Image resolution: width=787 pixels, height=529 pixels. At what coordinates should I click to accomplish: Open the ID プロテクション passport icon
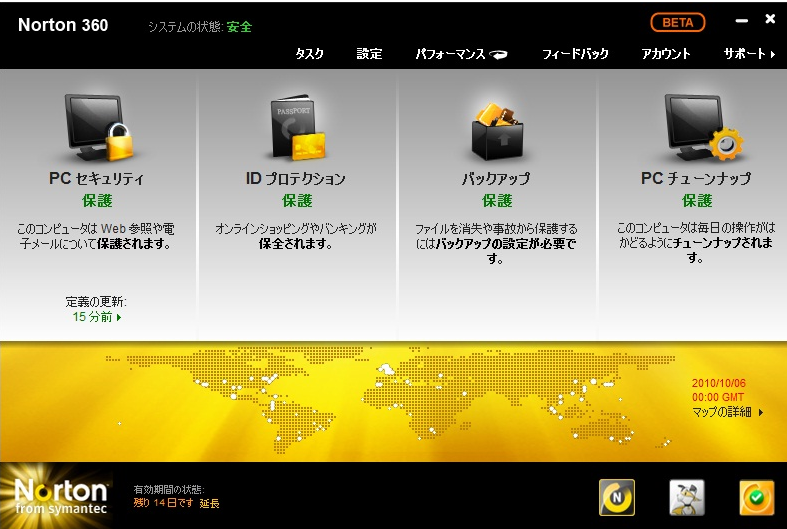click(x=298, y=127)
